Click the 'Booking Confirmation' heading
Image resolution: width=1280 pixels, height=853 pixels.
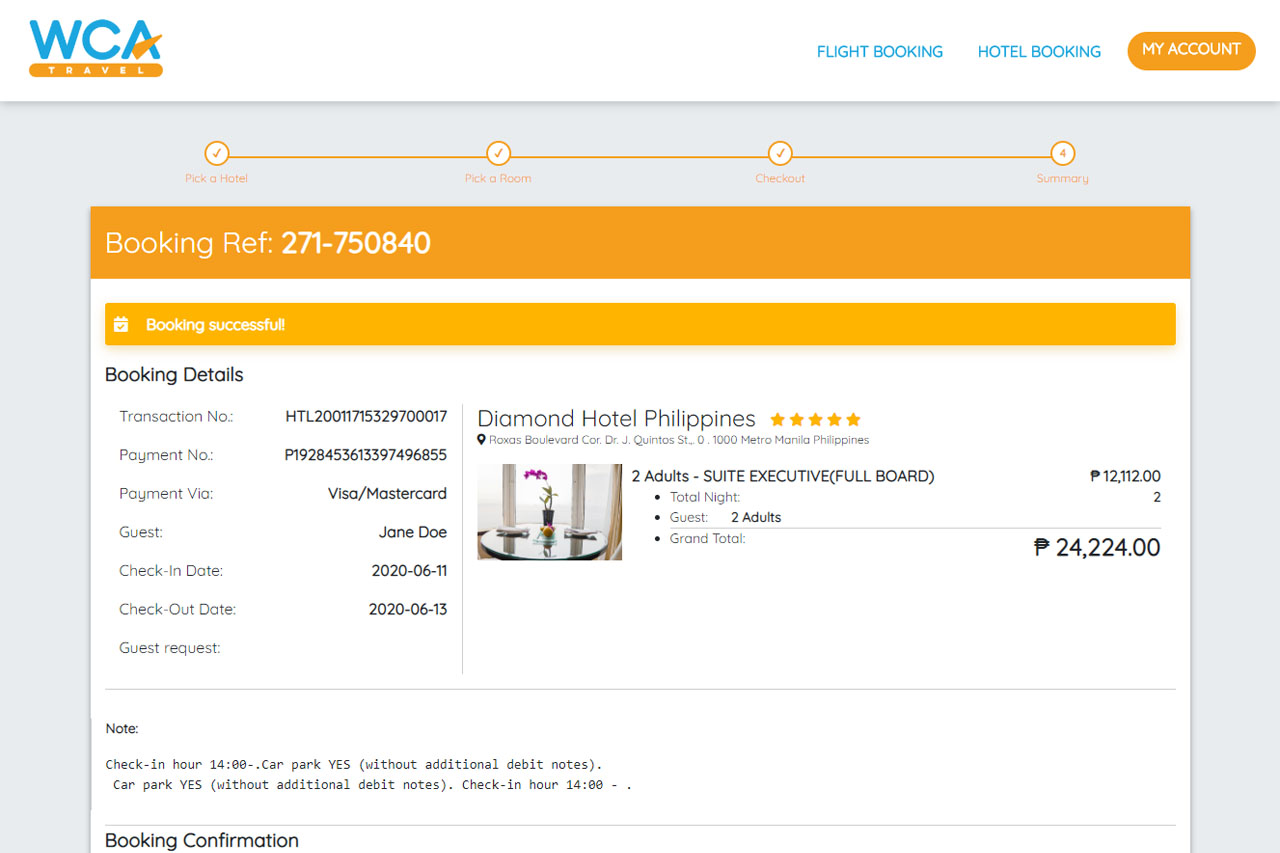(202, 841)
